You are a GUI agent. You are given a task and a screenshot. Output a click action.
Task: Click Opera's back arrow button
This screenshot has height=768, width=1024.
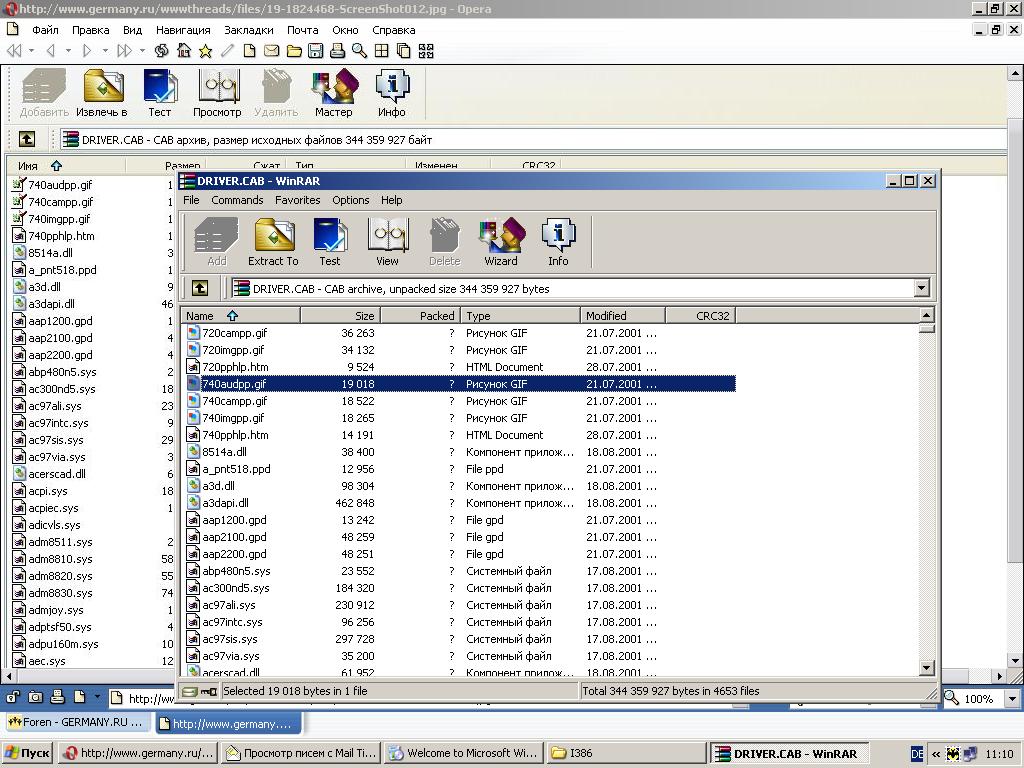(50, 51)
